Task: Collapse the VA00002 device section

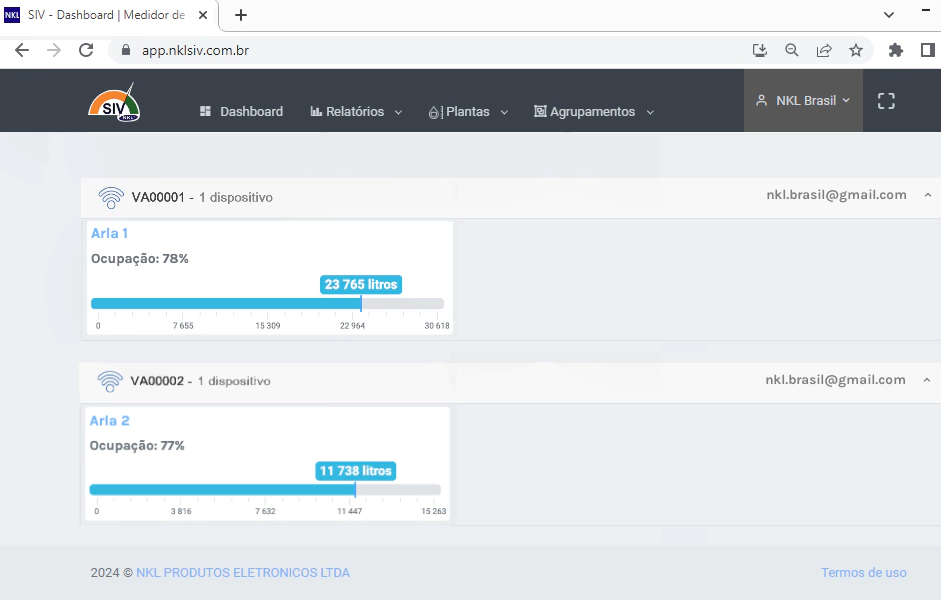Action: click(926, 380)
